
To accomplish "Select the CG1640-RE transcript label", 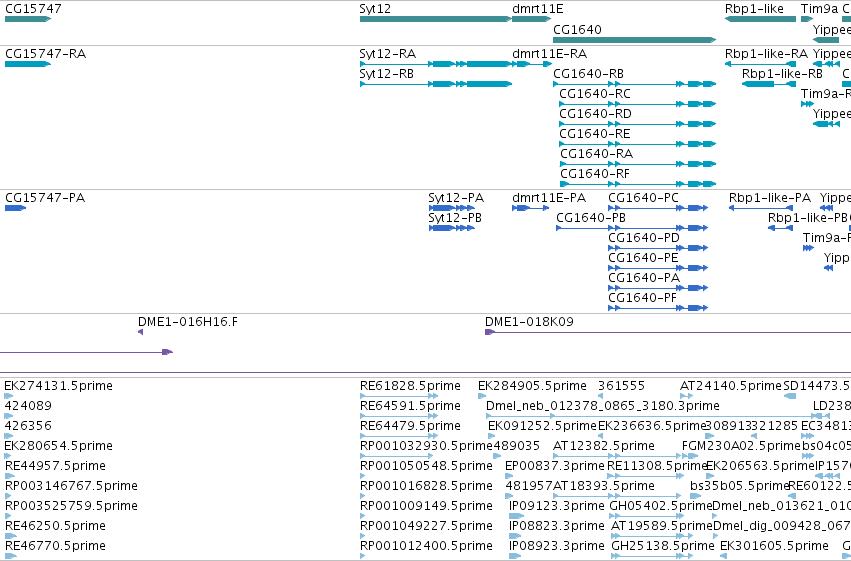I will (595, 133).
